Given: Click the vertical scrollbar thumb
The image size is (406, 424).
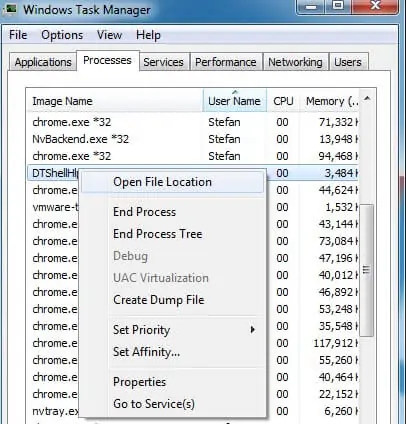Looking at the screenshot, I should pyautogui.click(x=367, y=270).
